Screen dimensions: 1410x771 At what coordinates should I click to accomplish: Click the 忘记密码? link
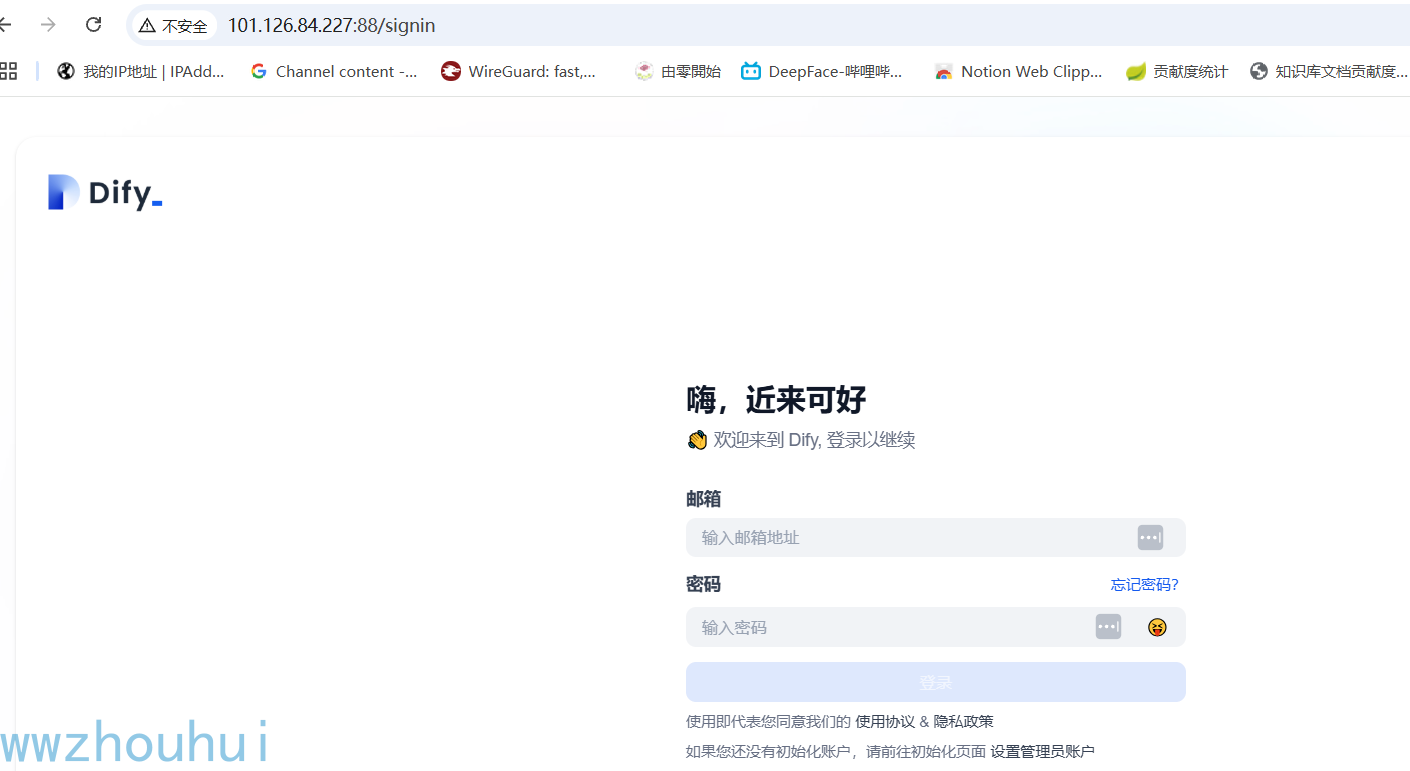click(1144, 584)
